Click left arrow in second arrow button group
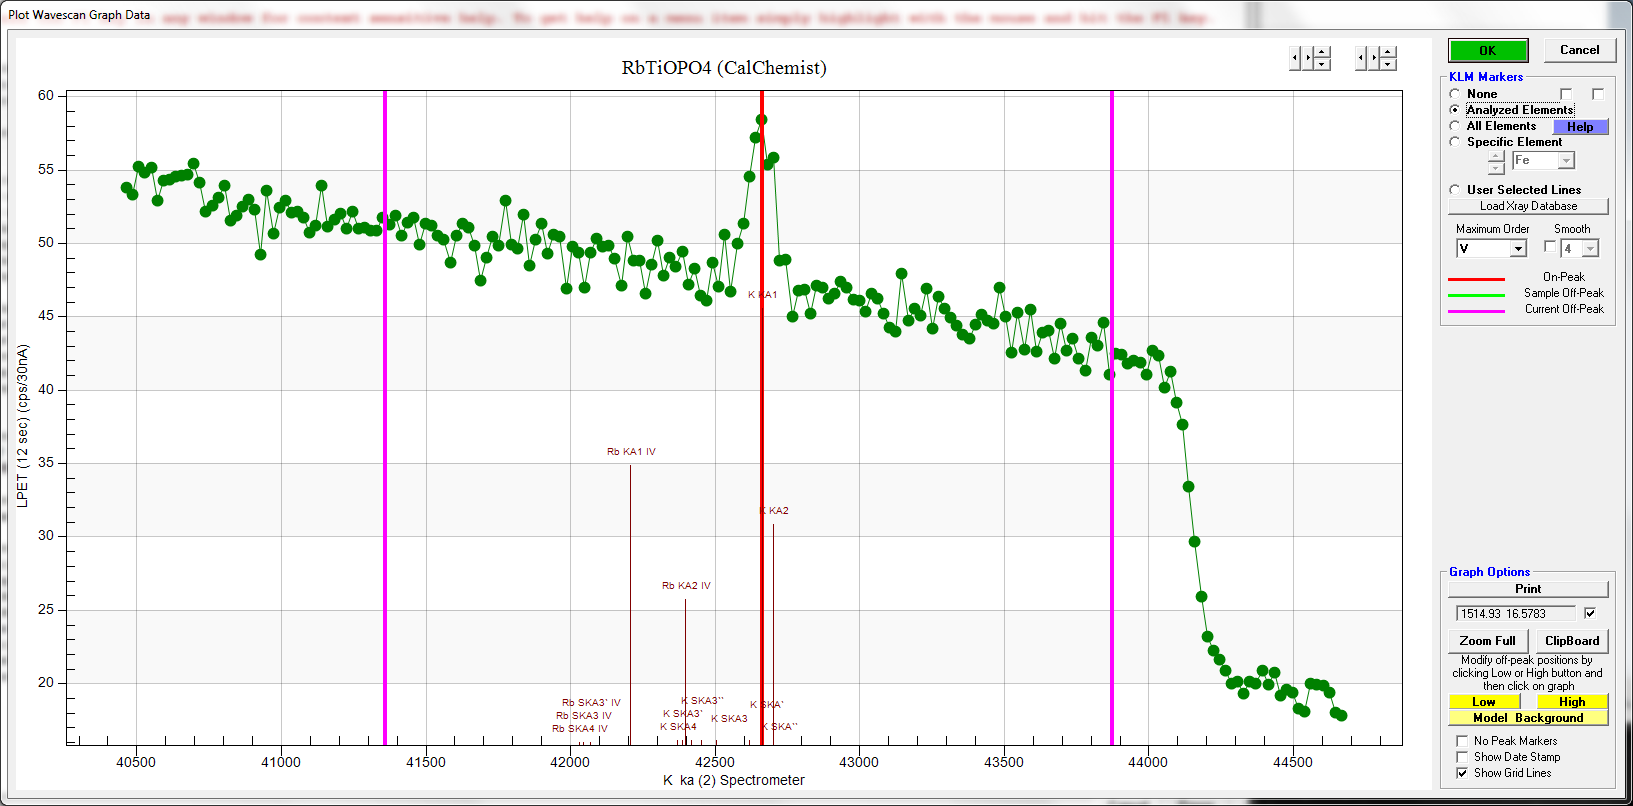Screen dimensions: 1633x806 pyautogui.click(x=1361, y=58)
